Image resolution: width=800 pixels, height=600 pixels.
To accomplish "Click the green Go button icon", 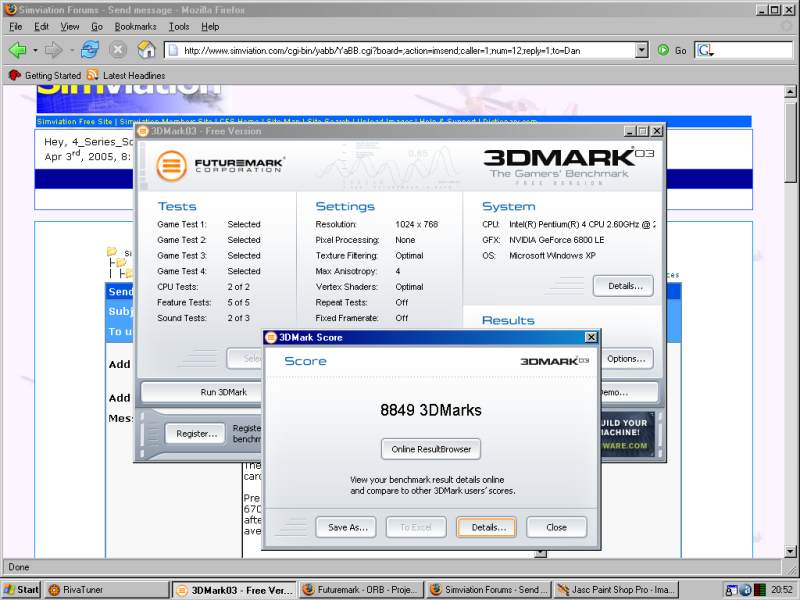I will pyautogui.click(x=663, y=50).
